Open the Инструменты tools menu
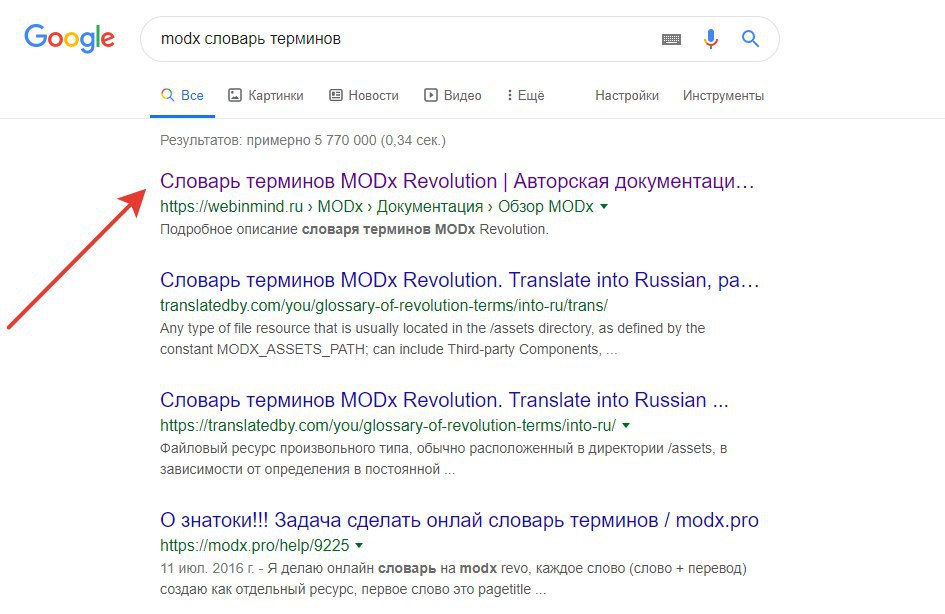 pos(723,96)
